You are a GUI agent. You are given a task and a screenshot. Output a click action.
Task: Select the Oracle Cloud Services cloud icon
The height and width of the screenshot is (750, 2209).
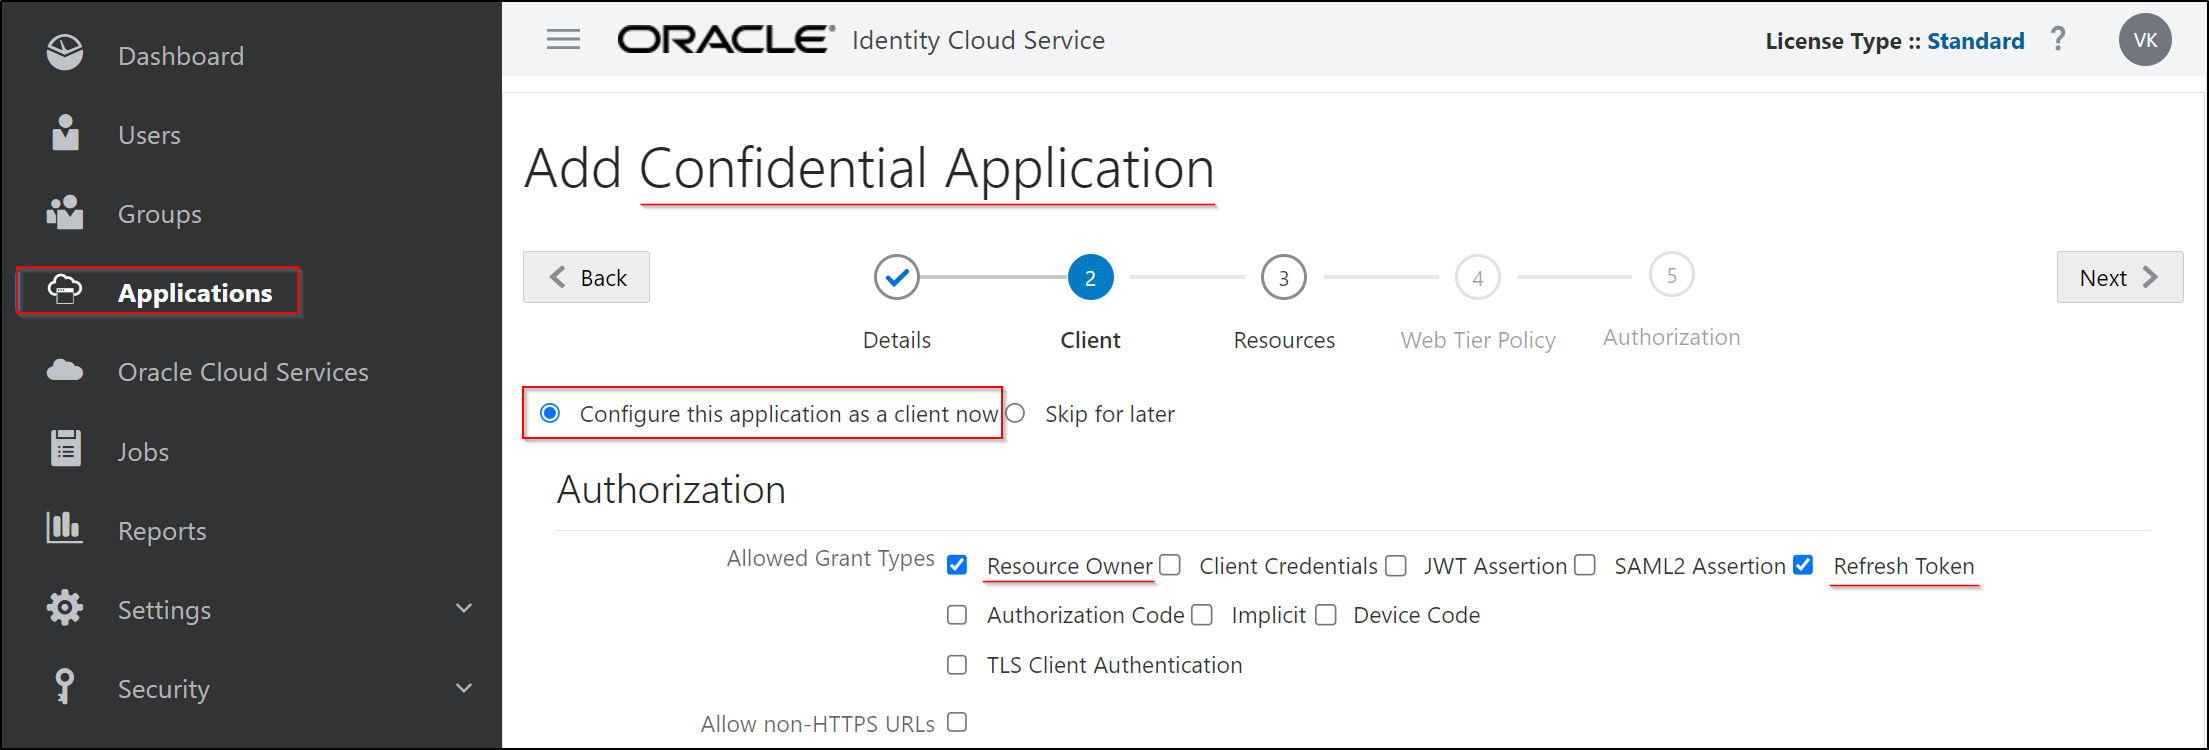[65, 371]
